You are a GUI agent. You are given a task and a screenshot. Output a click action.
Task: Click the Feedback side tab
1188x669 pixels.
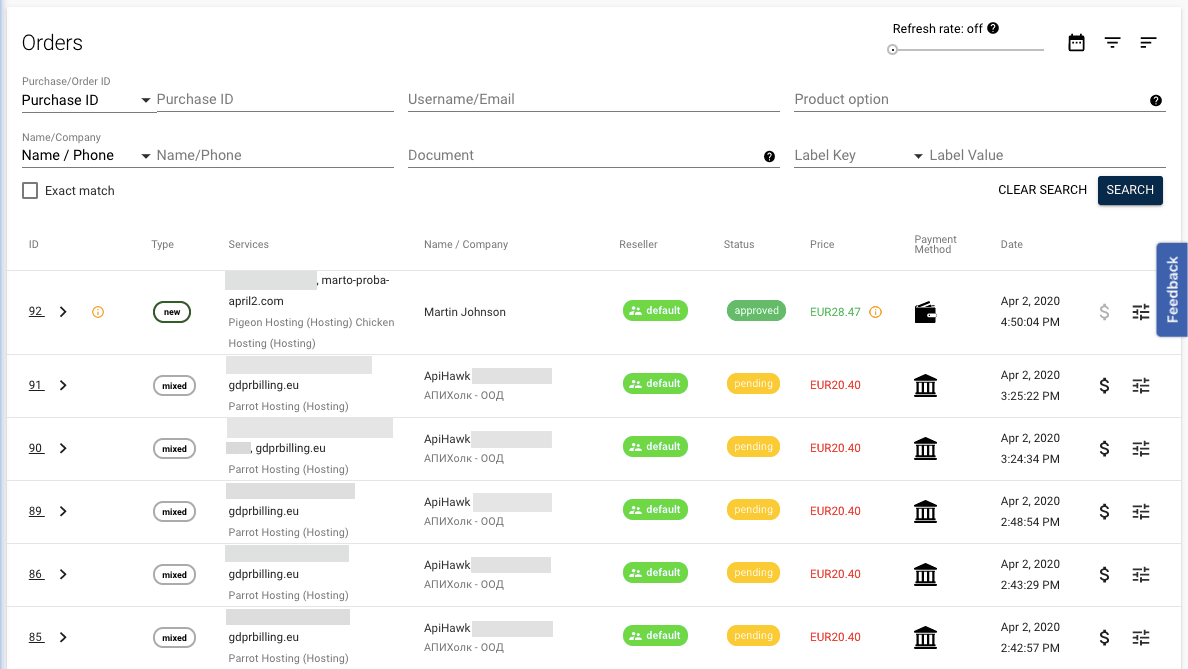coord(1172,290)
